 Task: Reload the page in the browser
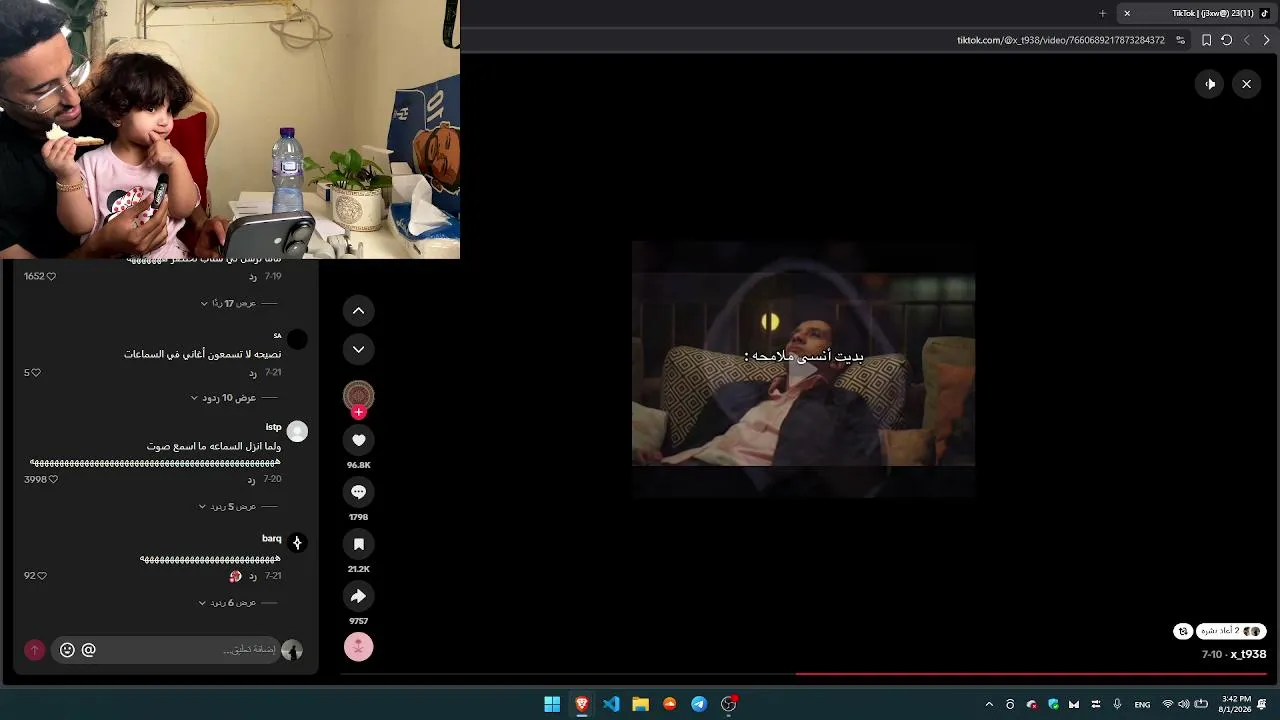coord(1227,40)
